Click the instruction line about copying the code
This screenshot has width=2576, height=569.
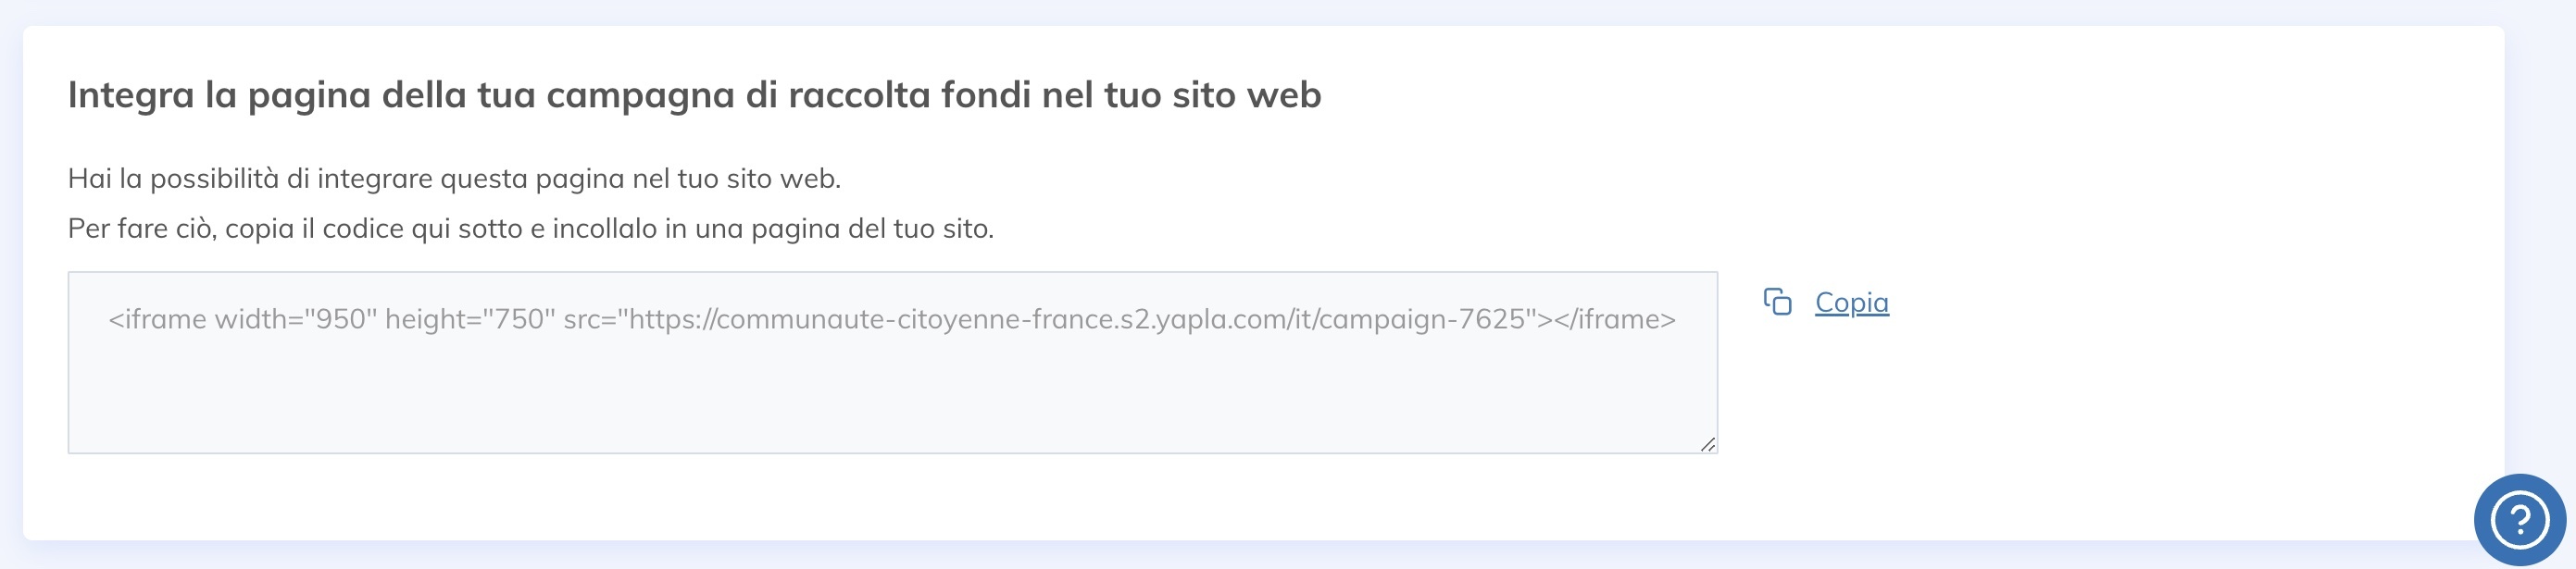coord(529,228)
